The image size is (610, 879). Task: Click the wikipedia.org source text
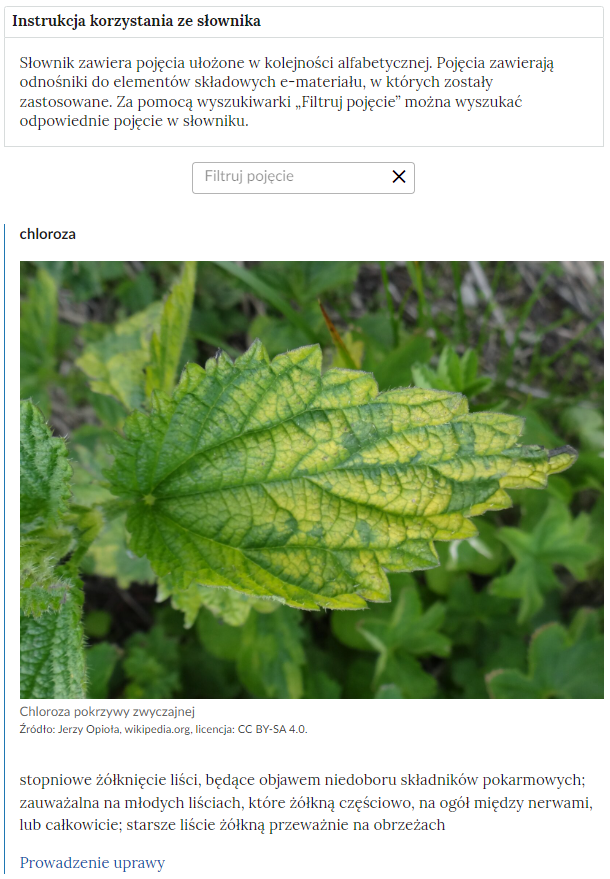point(158,729)
